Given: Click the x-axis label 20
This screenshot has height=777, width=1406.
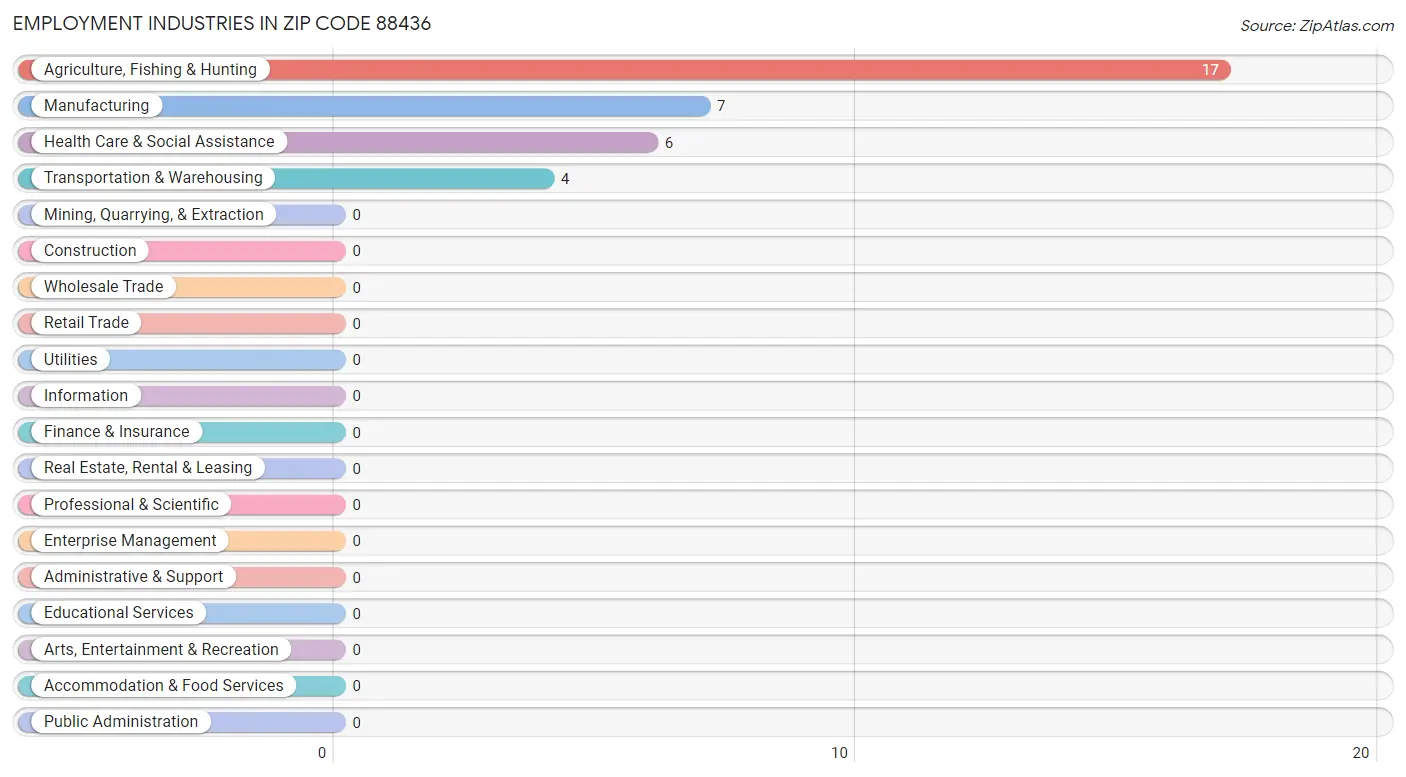Looking at the screenshot, I should pyautogui.click(x=1361, y=753).
